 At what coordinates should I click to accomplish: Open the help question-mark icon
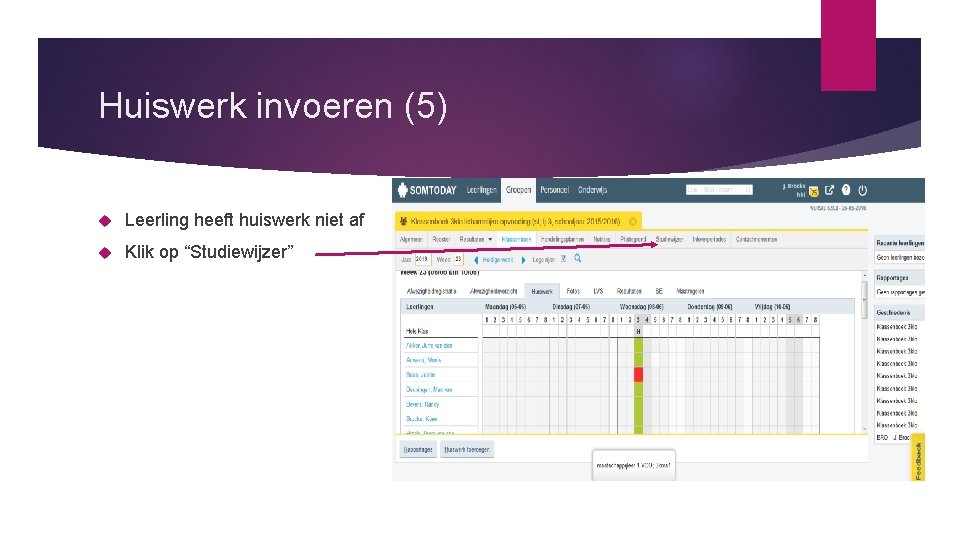coord(846,190)
